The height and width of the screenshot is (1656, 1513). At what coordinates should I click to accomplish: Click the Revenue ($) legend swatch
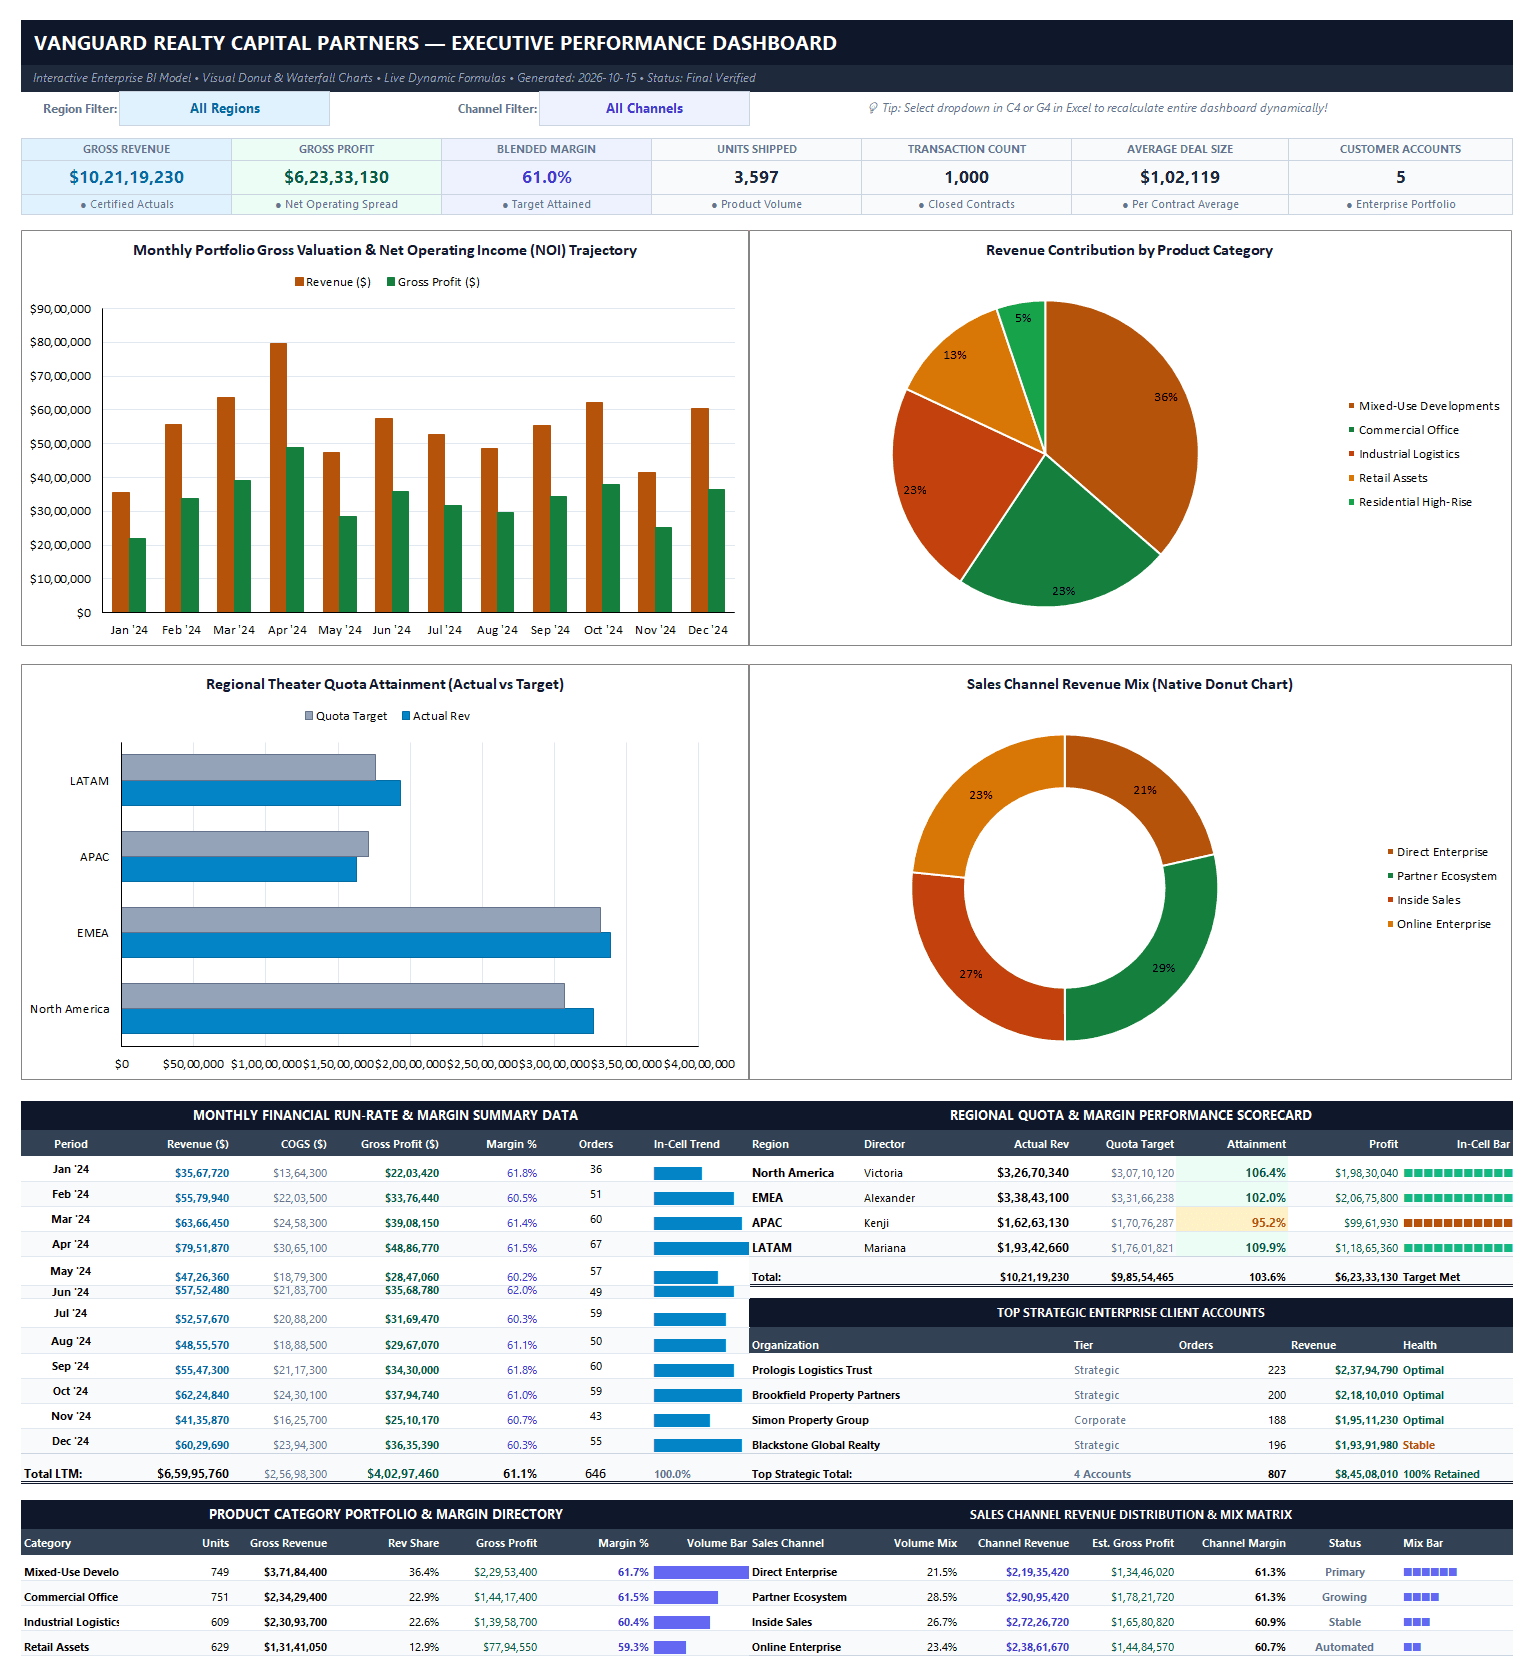(x=299, y=282)
